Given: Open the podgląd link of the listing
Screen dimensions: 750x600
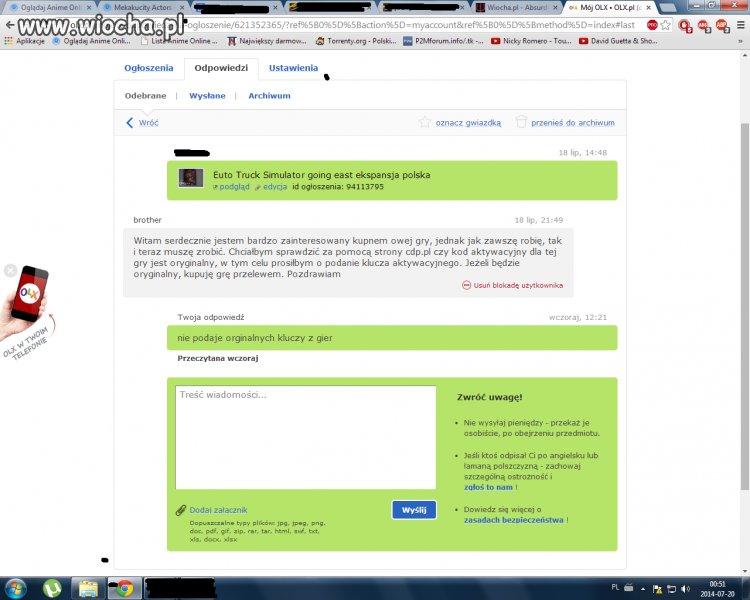Looking at the screenshot, I should click(234, 187).
